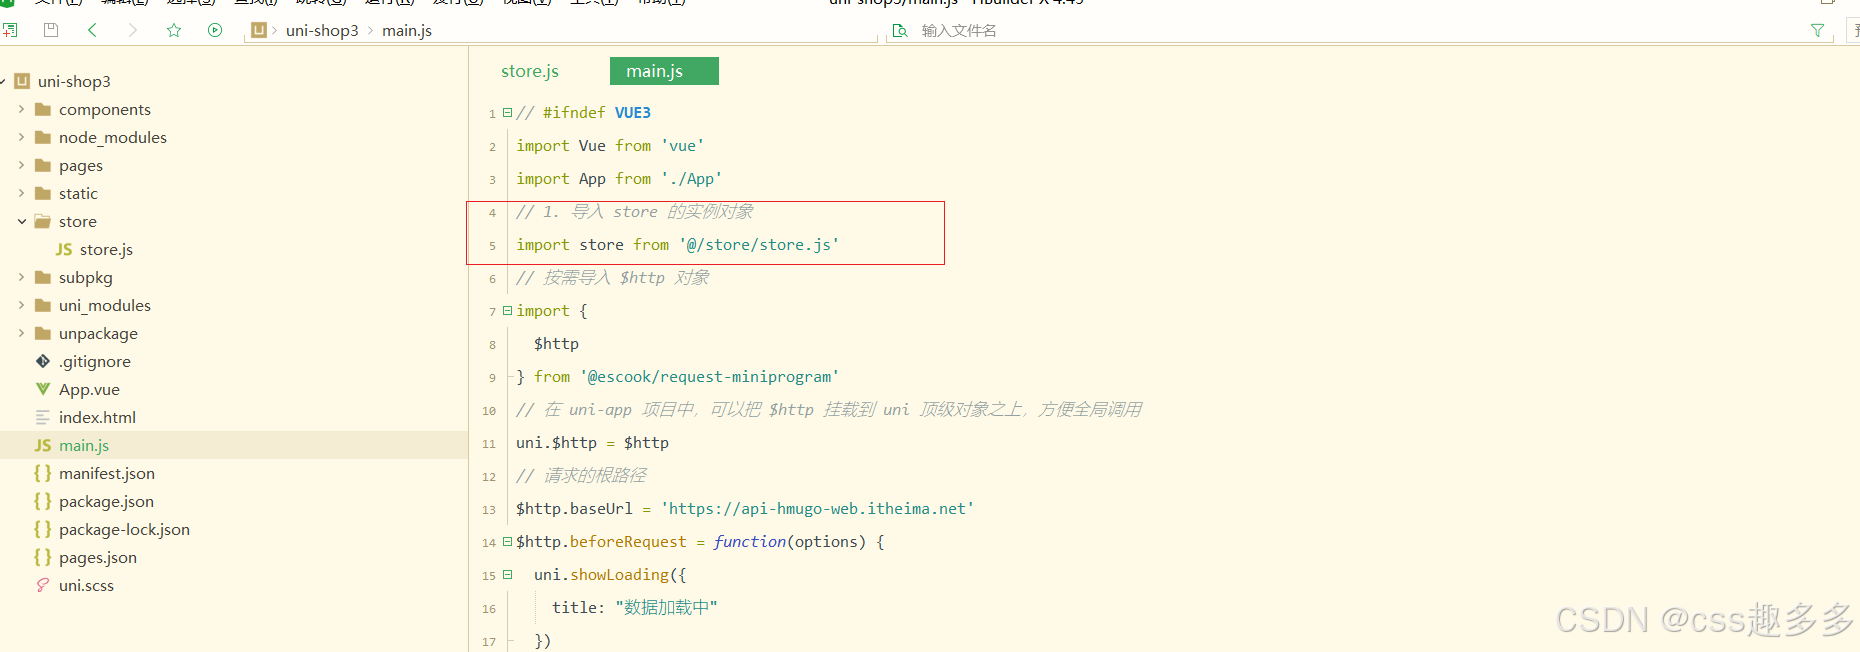
Task: Select the pages folder label
Action: coord(80,165)
